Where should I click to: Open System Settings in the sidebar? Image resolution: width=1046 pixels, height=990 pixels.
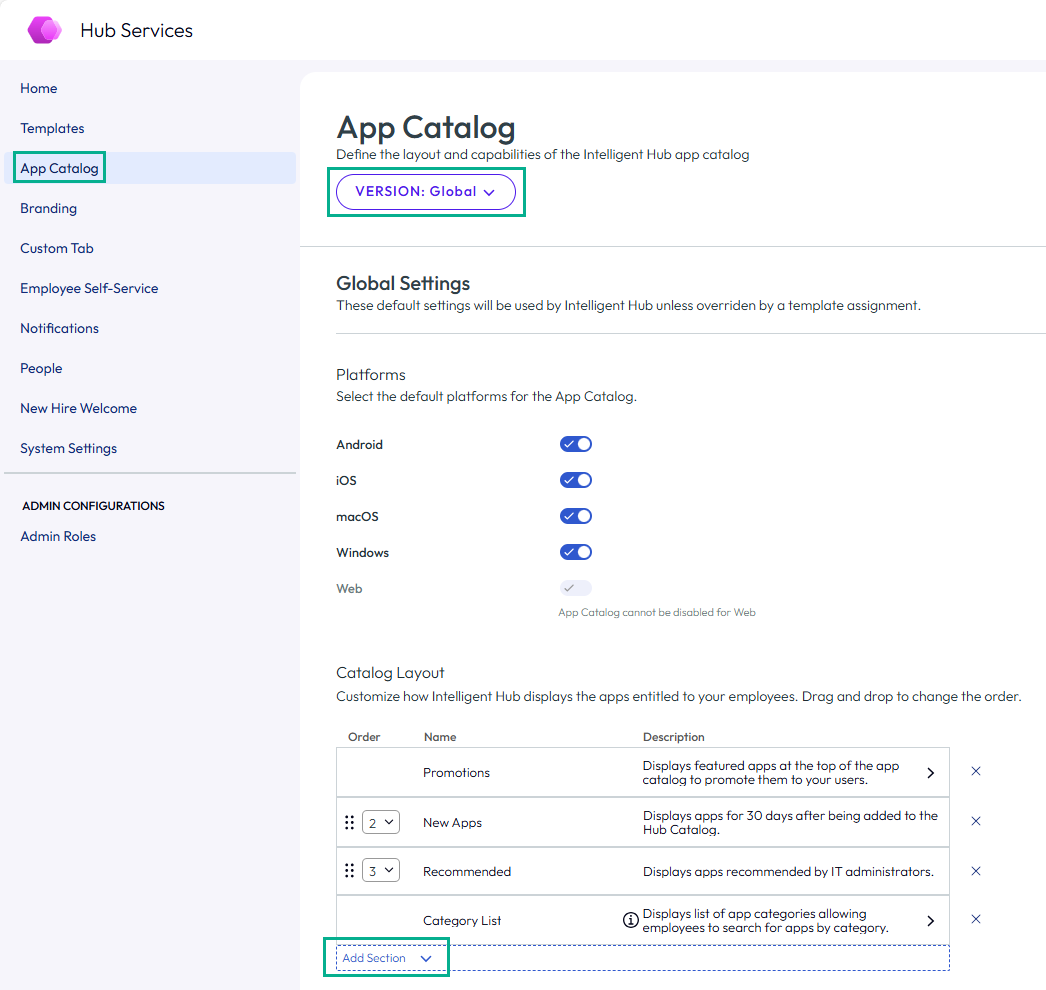click(x=69, y=448)
